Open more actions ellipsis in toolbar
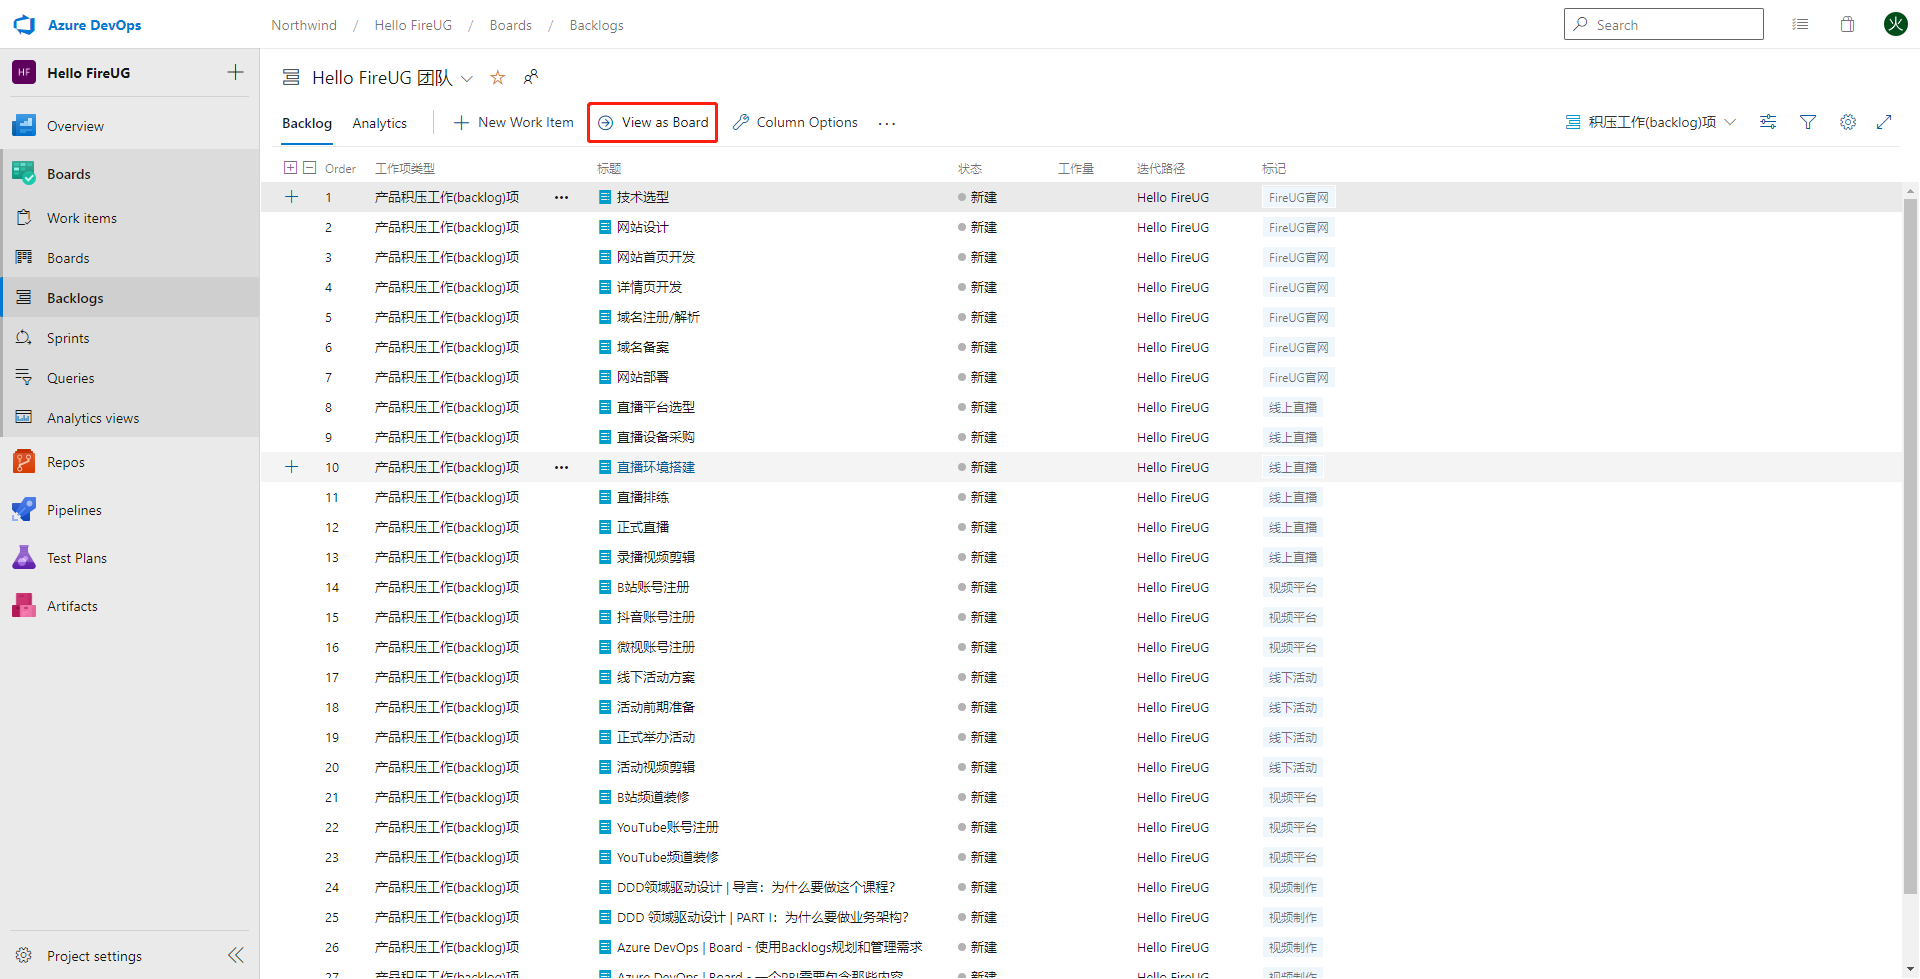Viewport: 1920px width, 979px height. point(887,123)
